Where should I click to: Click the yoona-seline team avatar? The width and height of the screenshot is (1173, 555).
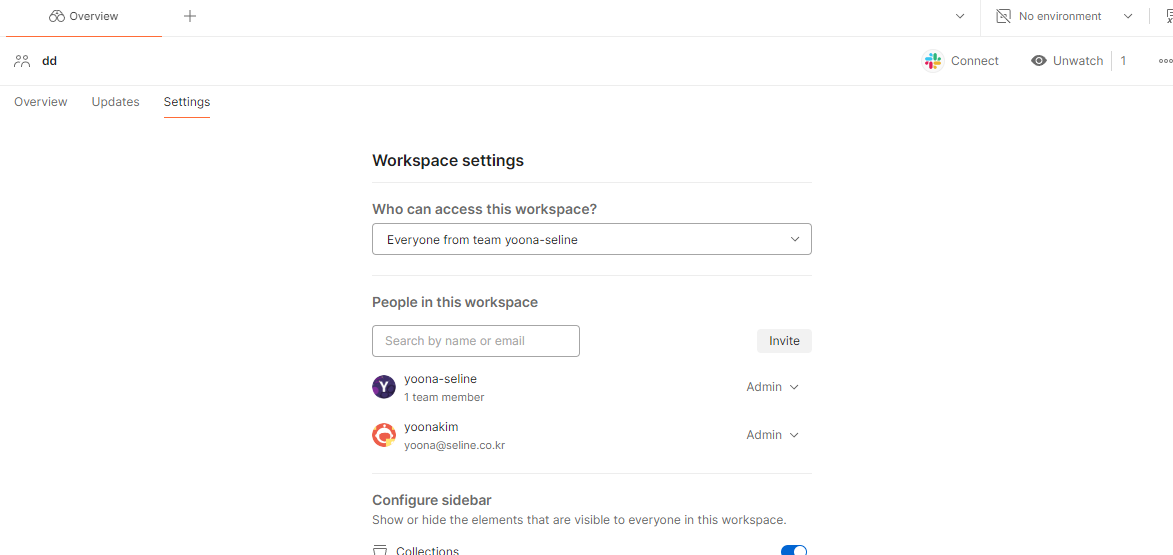point(384,387)
